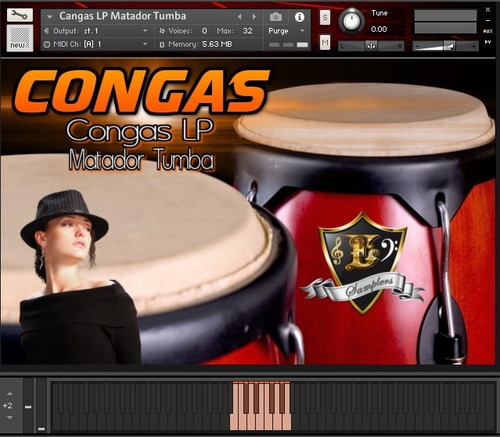The image size is (500, 437).
Task: Expand the instrument name dropdown arrow
Action: pos(50,16)
